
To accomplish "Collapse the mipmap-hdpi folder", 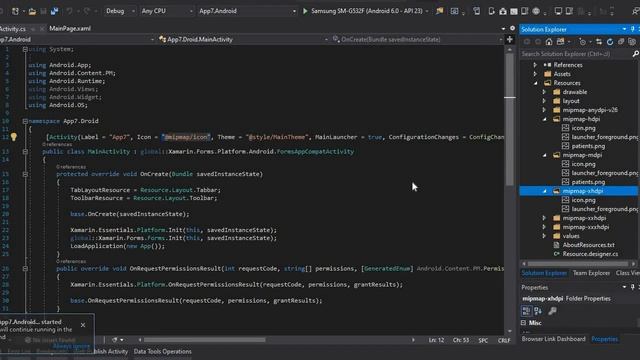I will pyautogui.click(x=544, y=119).
